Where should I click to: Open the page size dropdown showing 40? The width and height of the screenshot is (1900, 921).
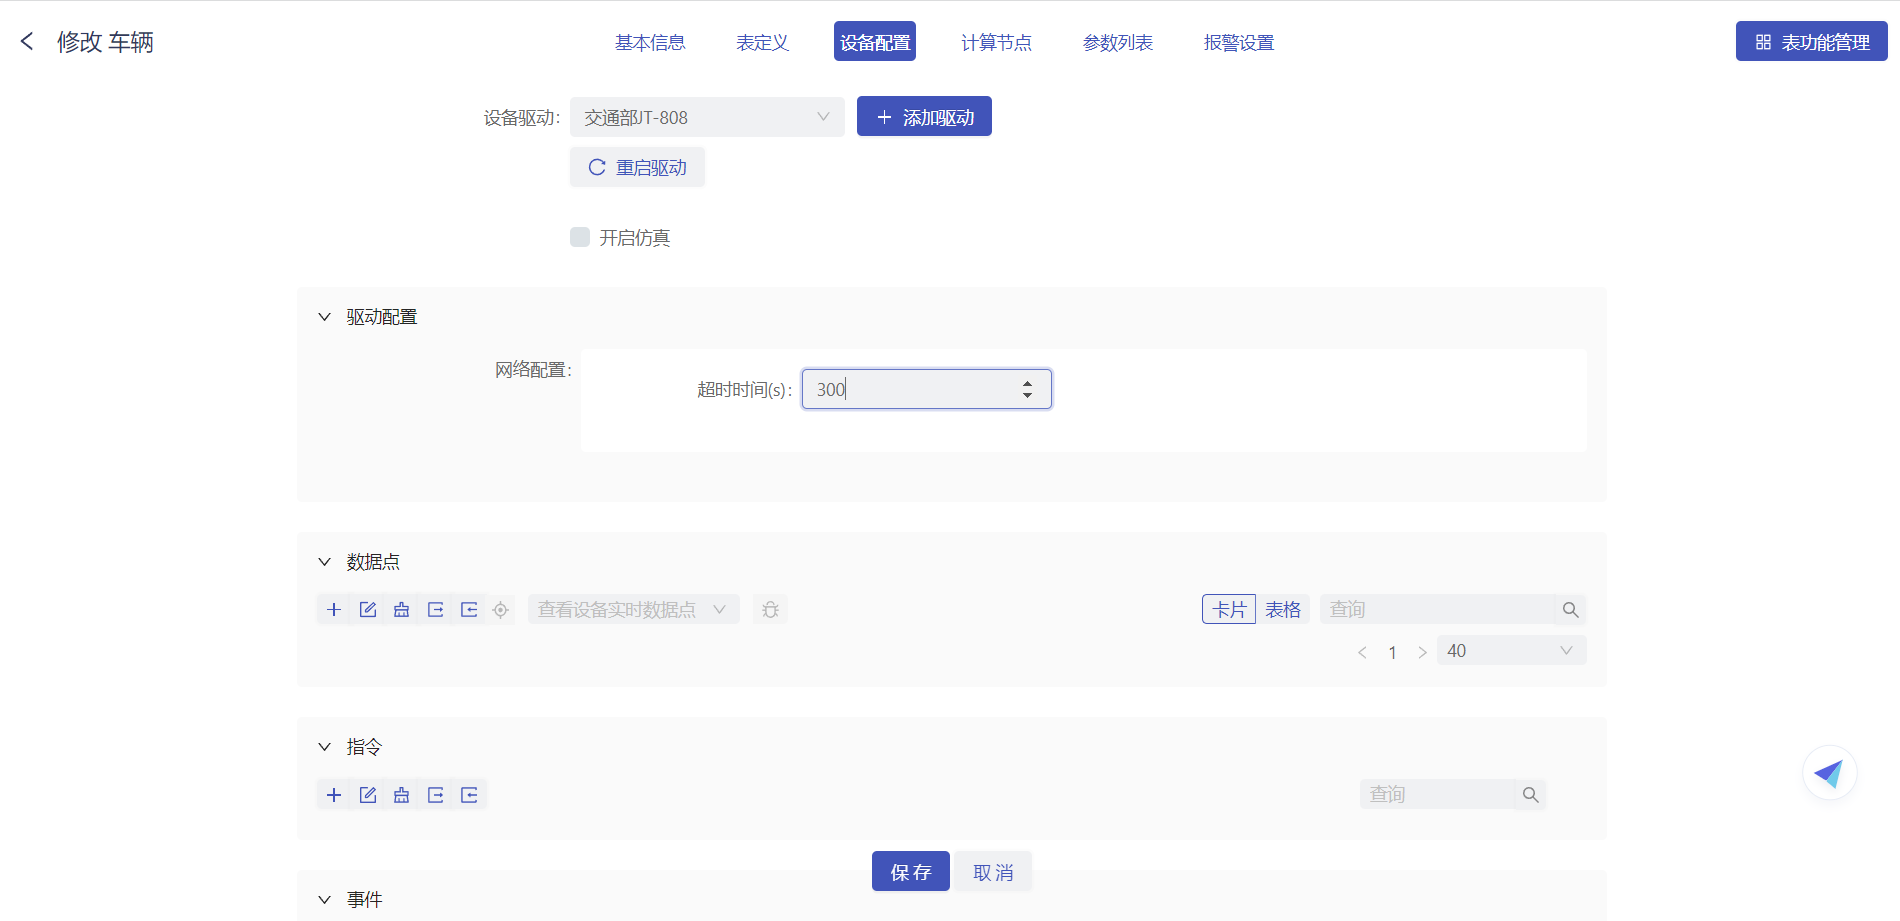click(x=1511, y=651)
